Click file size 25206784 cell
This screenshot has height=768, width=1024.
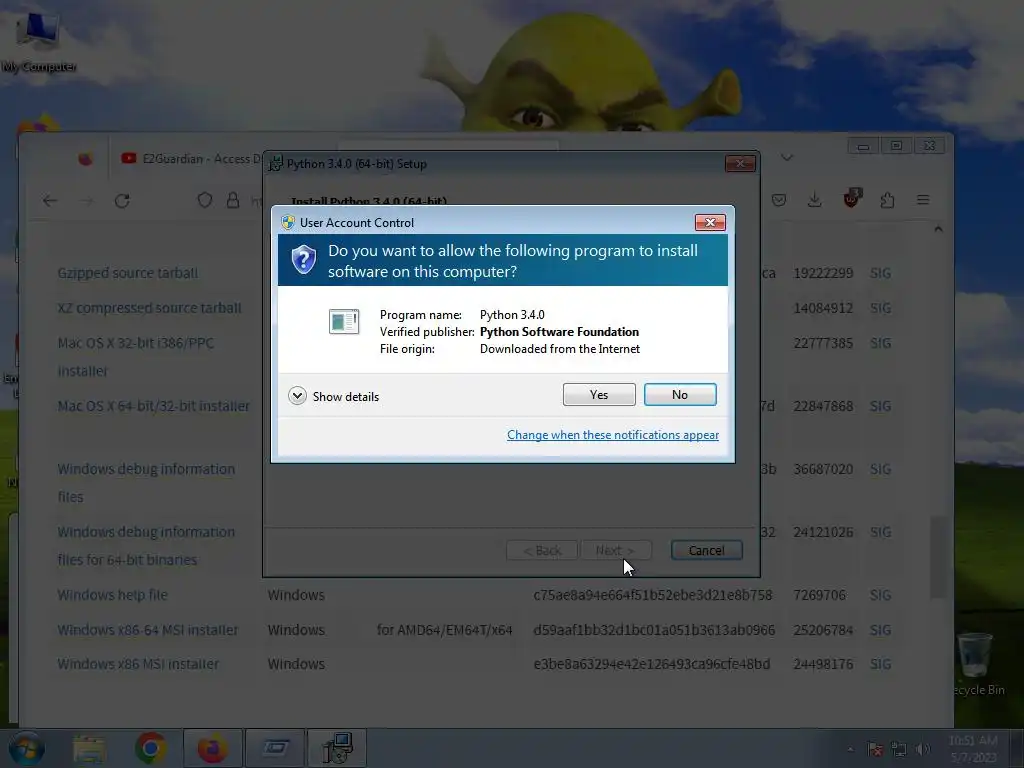[x=823, y=630]
